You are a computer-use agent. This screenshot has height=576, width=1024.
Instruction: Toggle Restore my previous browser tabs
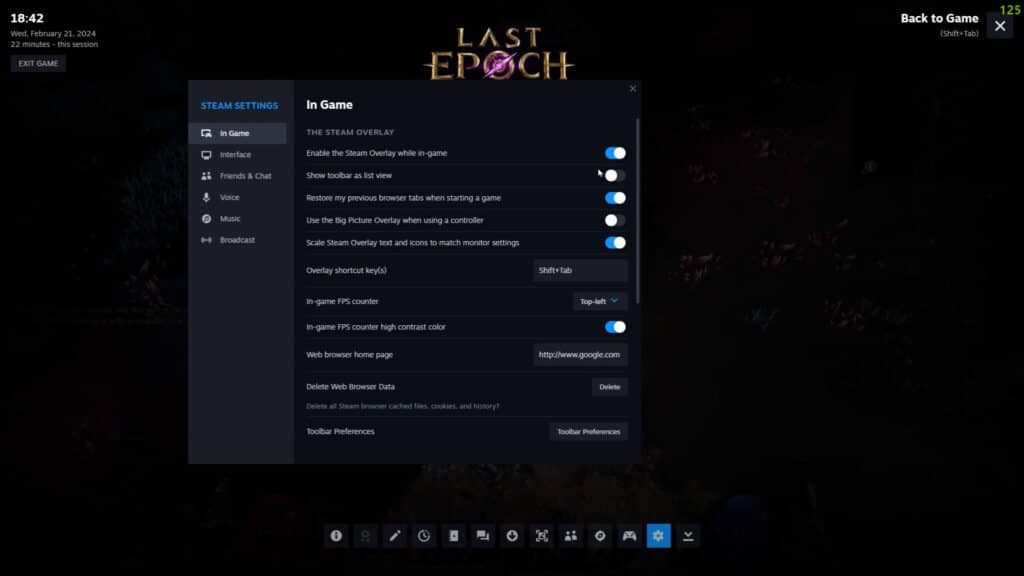point(615,198)
